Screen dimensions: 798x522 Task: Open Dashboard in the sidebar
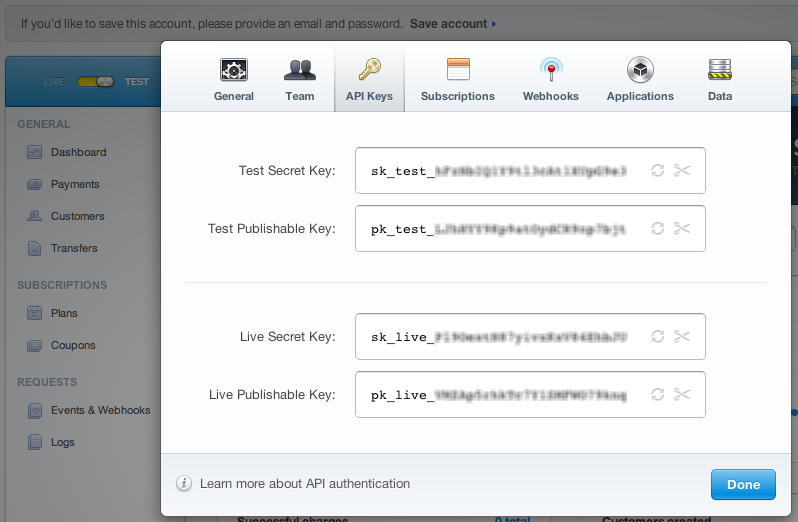click(78, 152)
